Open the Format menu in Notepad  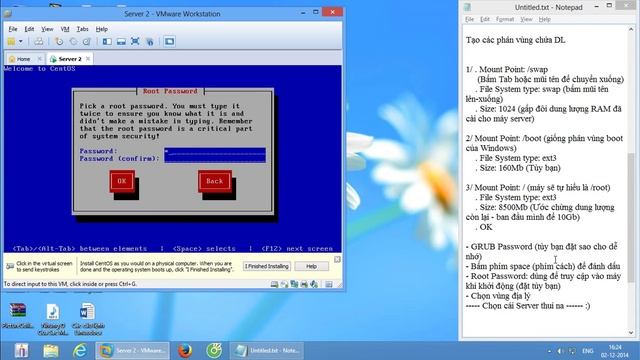(505, 19)
